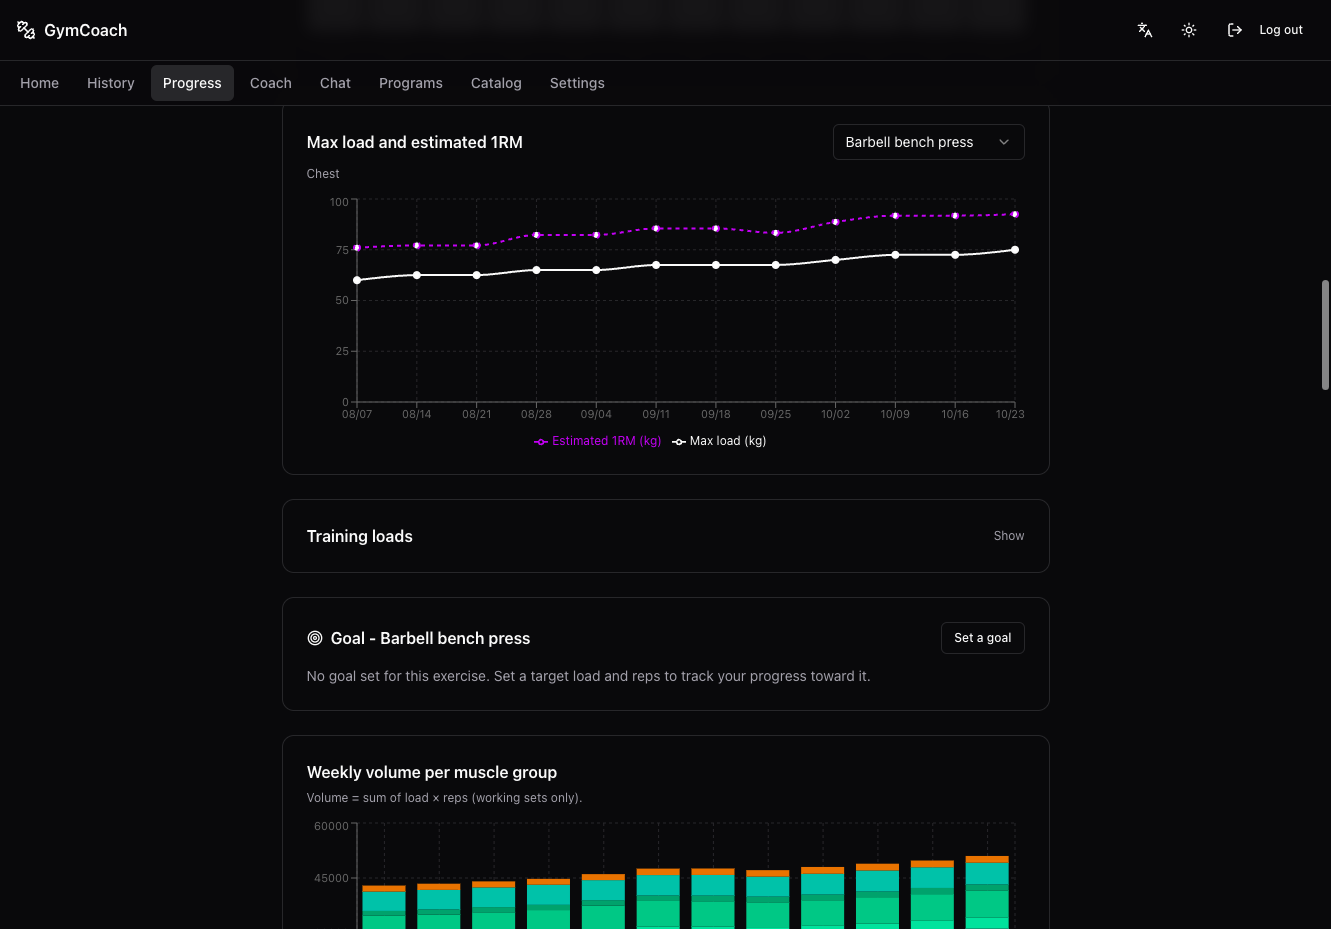
Task: Click the GymCoach brand name
Action: coord(86,30)
